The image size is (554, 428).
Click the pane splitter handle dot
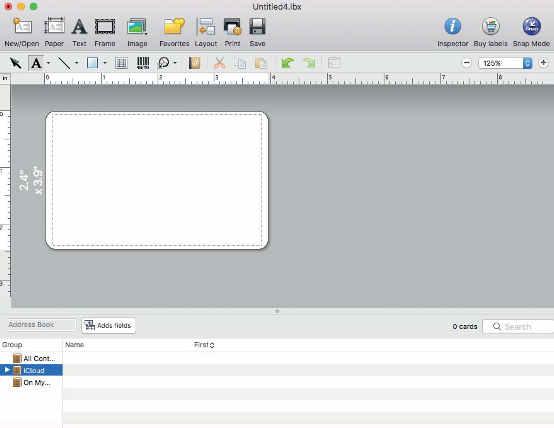[277, 311]
